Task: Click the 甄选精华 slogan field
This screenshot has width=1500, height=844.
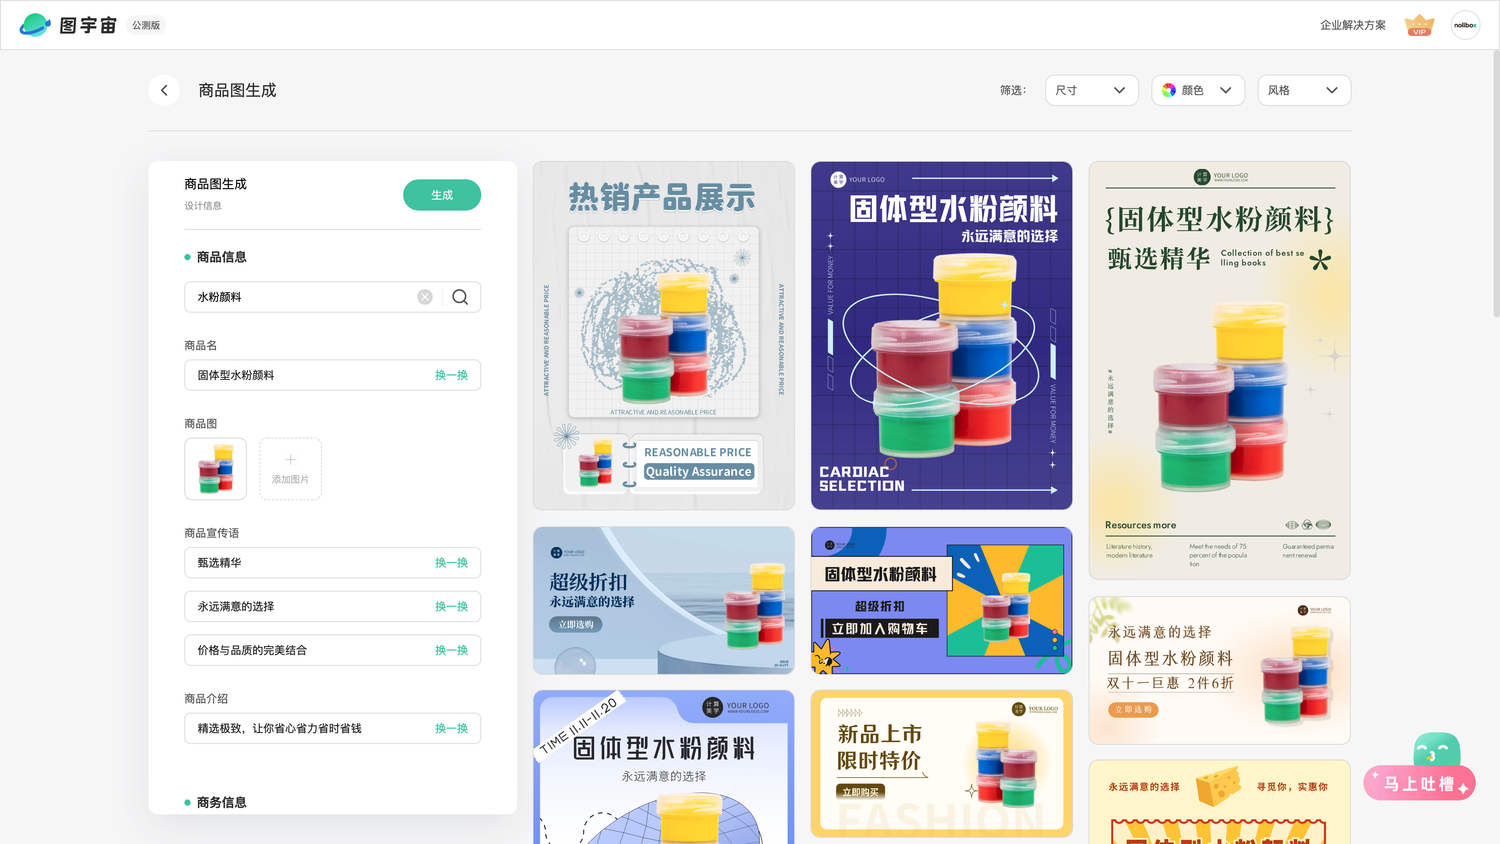Action: [332, 563]
